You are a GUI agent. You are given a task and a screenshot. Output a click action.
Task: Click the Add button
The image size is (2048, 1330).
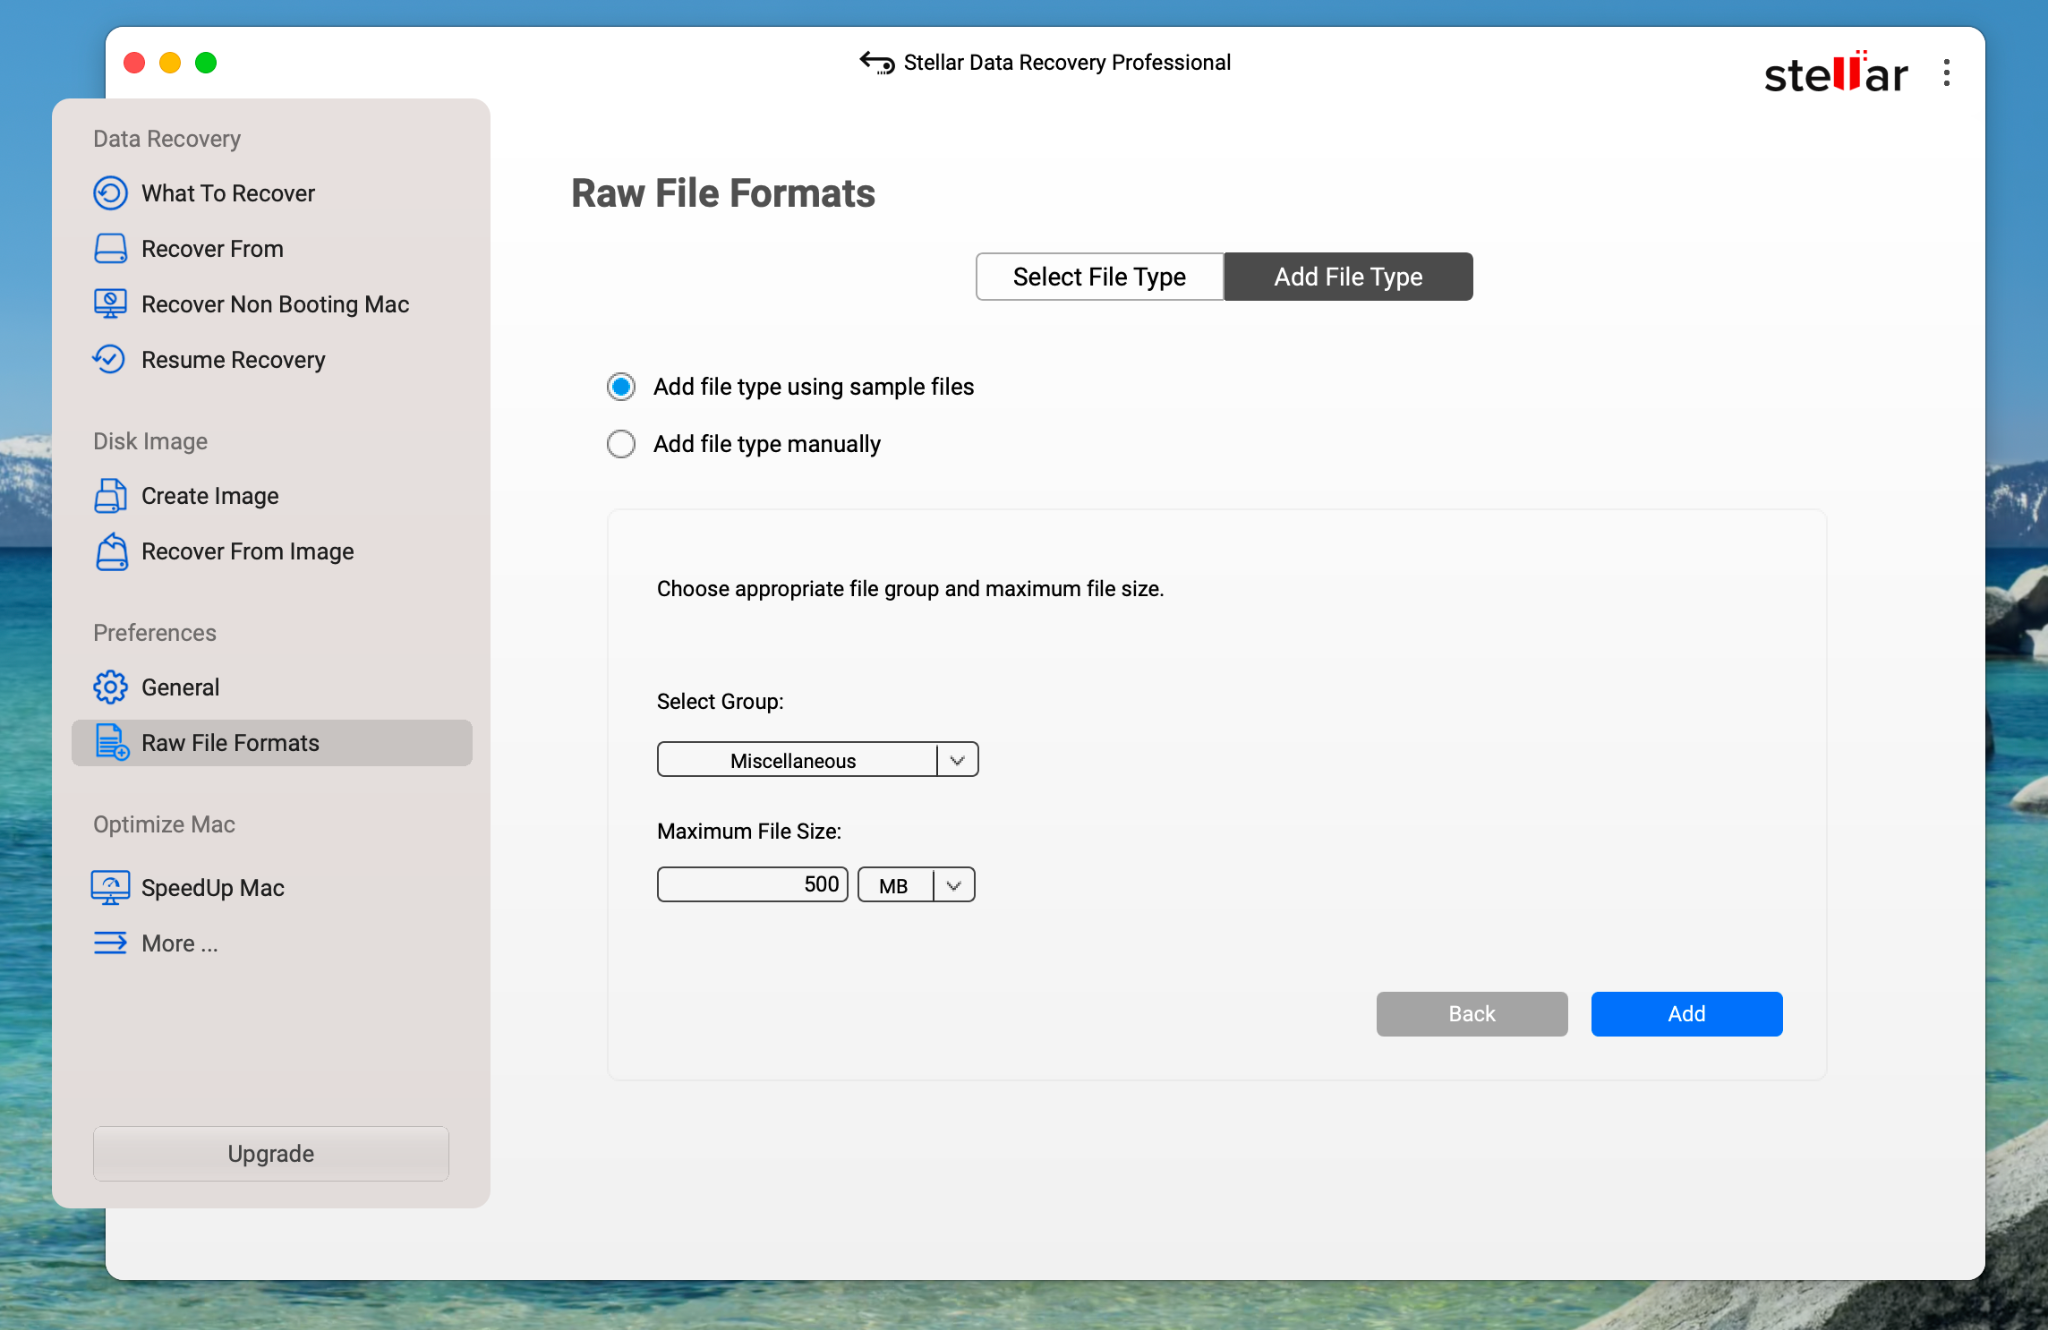point(1686,1014)
